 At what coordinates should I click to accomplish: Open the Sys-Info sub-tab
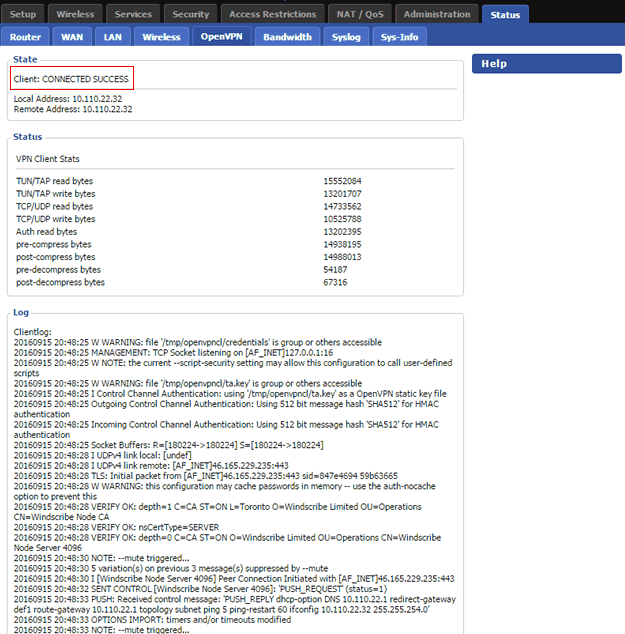click(399, 37)
